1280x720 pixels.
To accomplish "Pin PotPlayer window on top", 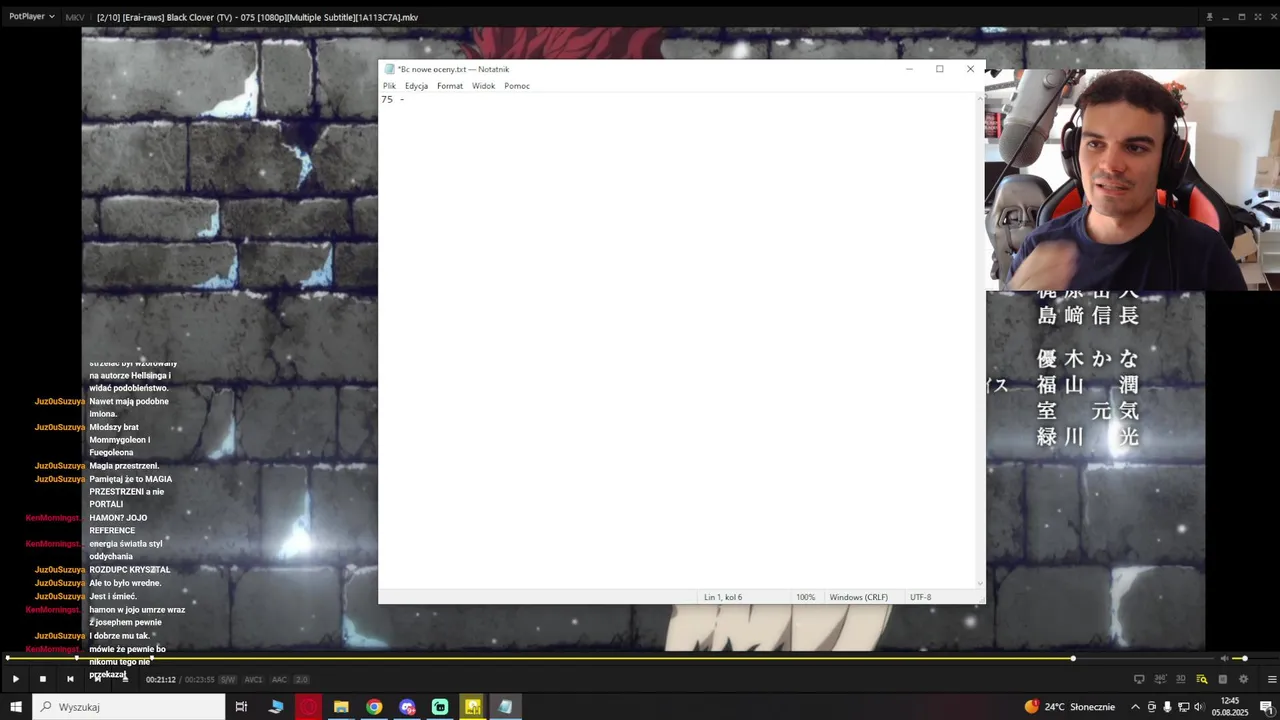I will click(x=1209, y=17).
